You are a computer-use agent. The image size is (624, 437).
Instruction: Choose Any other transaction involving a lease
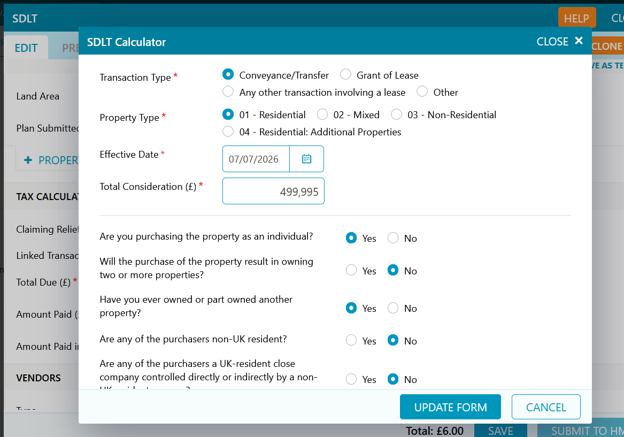pos(228,92)
